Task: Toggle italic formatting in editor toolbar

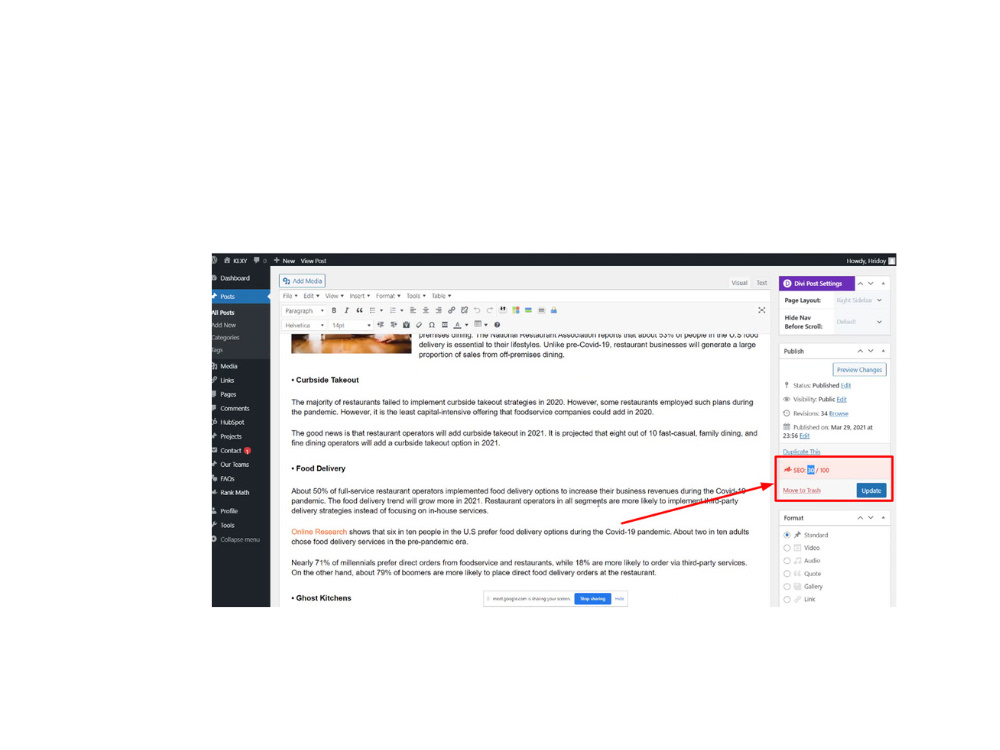Action: 346,311
